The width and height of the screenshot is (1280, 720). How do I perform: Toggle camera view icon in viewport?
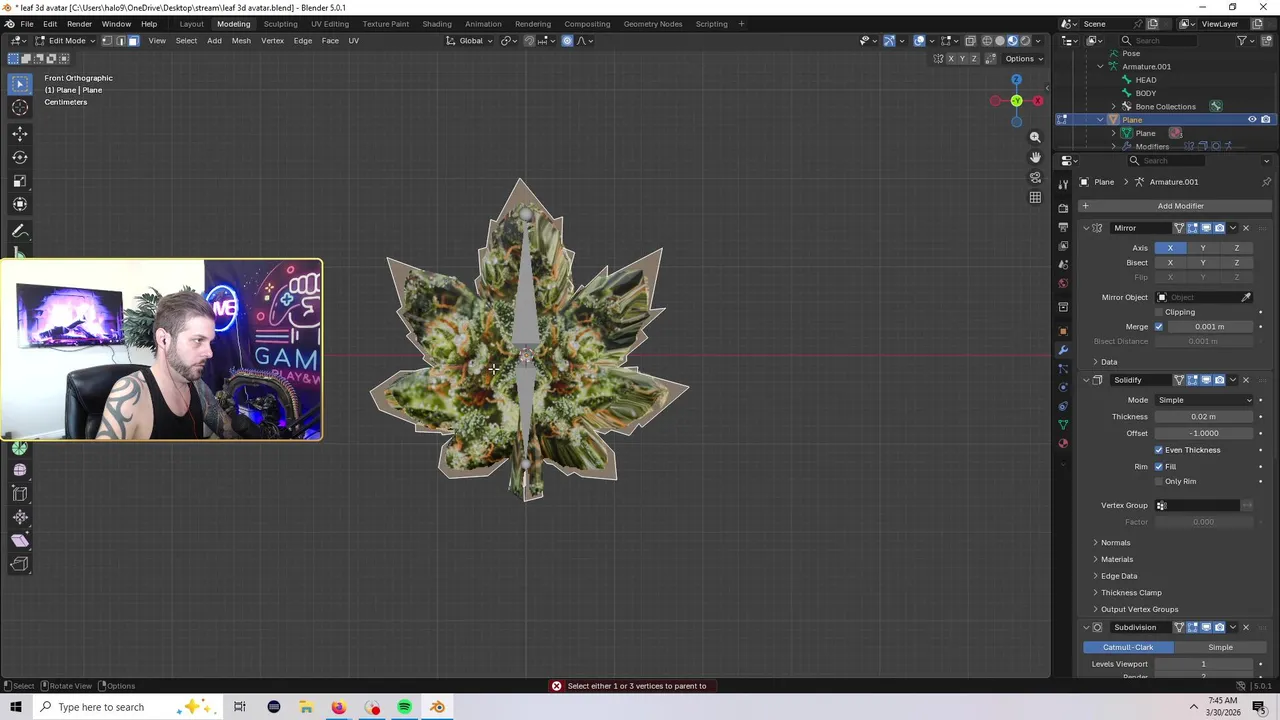pyautogui.click(x=1035, y=177)
